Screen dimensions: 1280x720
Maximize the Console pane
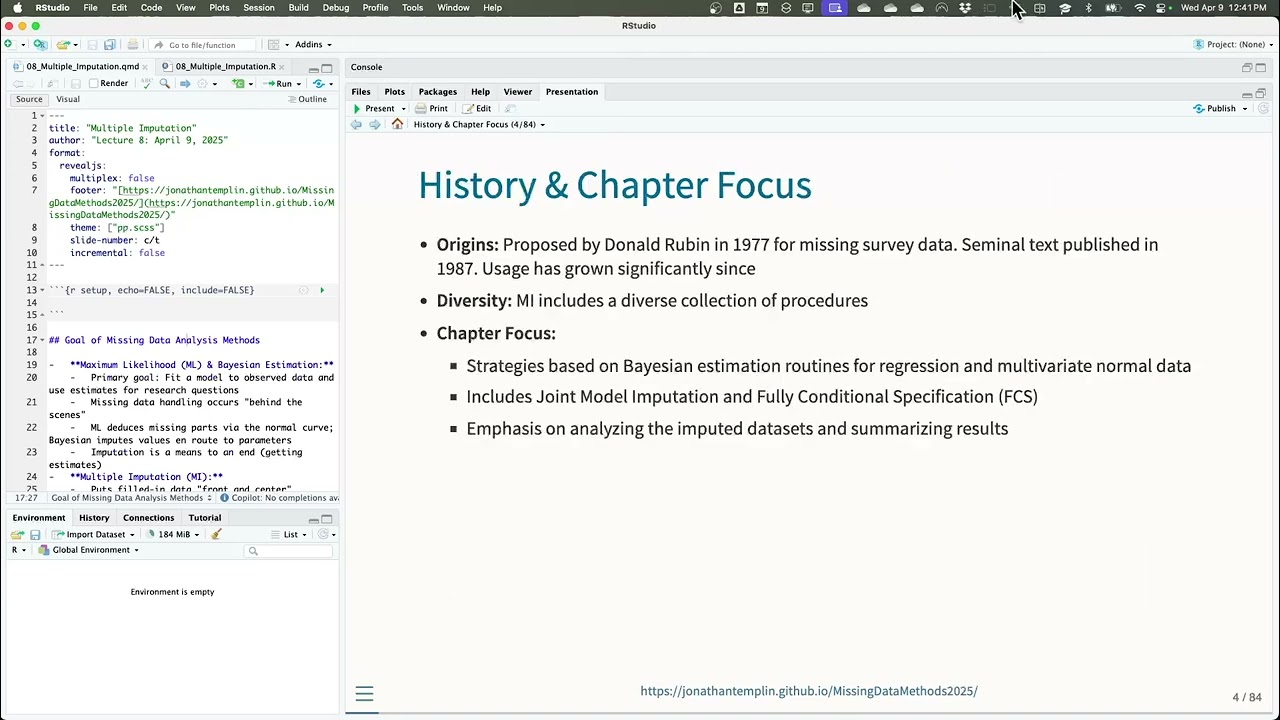pos(1261,67)
